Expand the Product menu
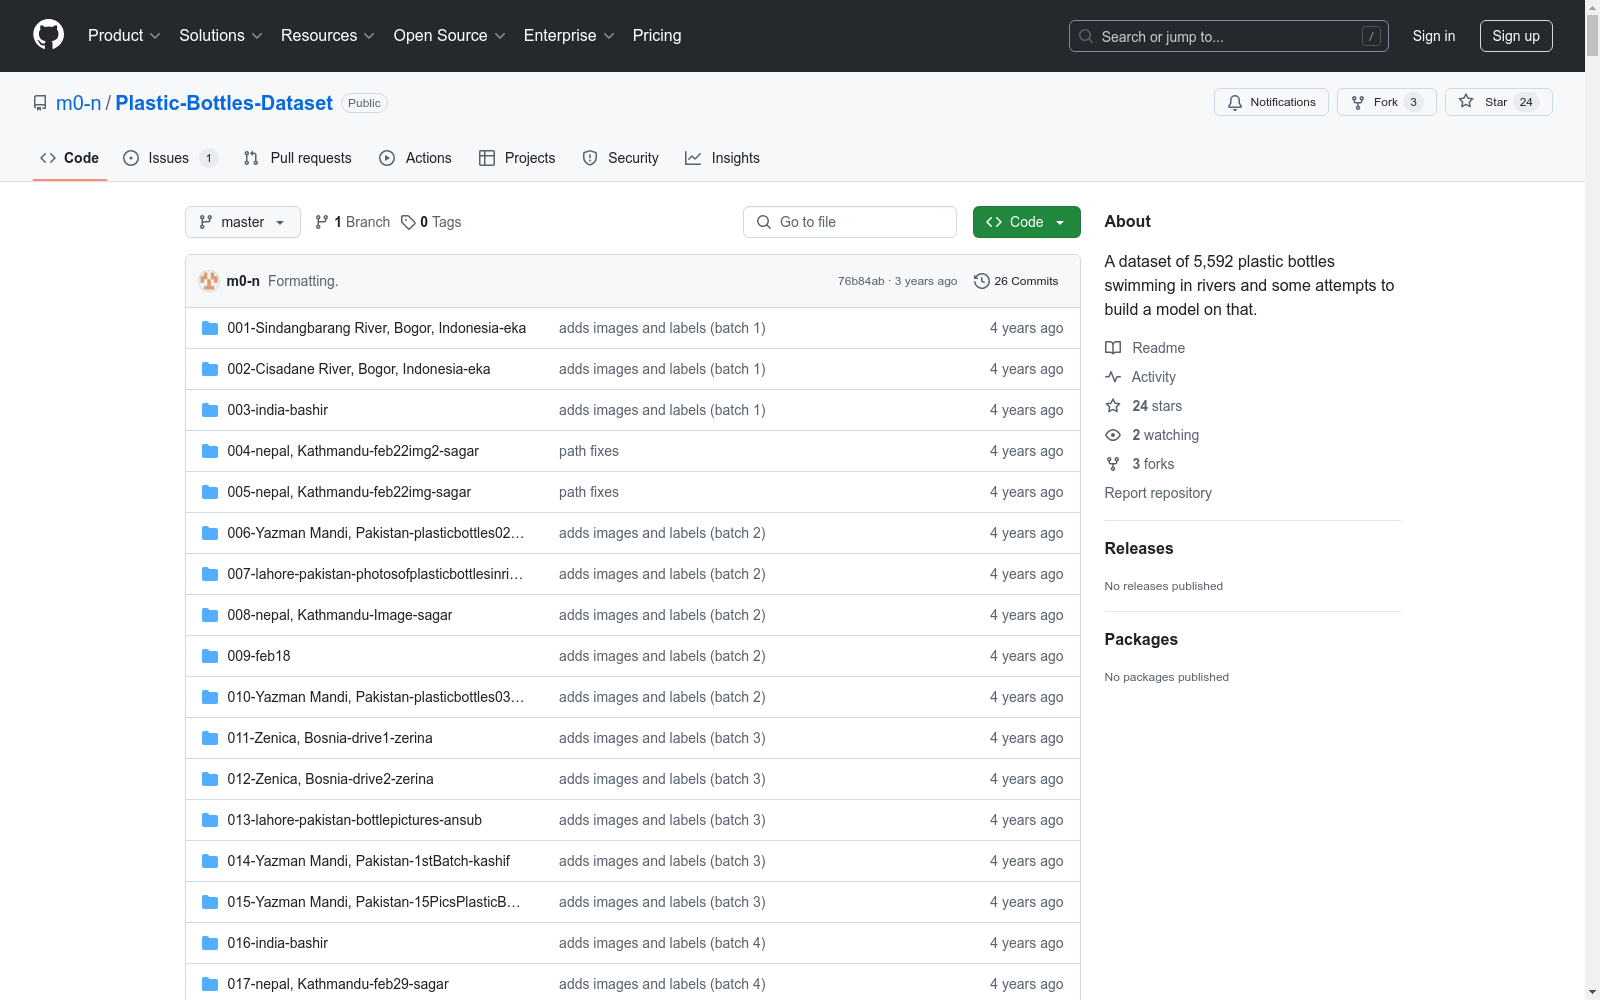This screenshot has height=1000, width=1600. 124,36
